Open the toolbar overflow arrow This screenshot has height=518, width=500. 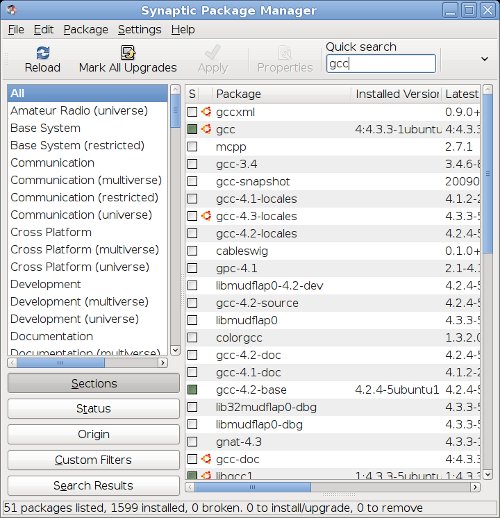[x=485, y=59]
